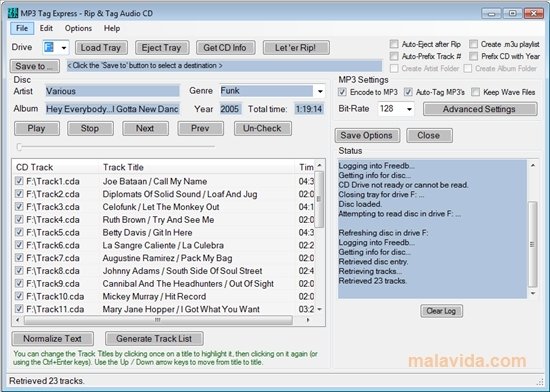The image size is (550, 392).
Task: Select title Joe Bataan / Call My Name
Action: [x=155, y=182]
